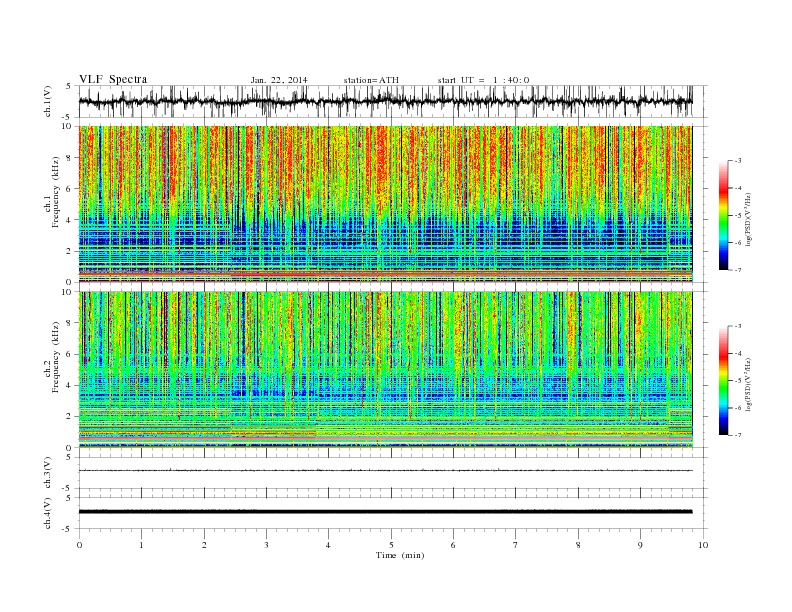The width and height of the screenshot is (792, 612).
Task: Click the thick ch.4(V) waveform trace
Action: point(385,512)
